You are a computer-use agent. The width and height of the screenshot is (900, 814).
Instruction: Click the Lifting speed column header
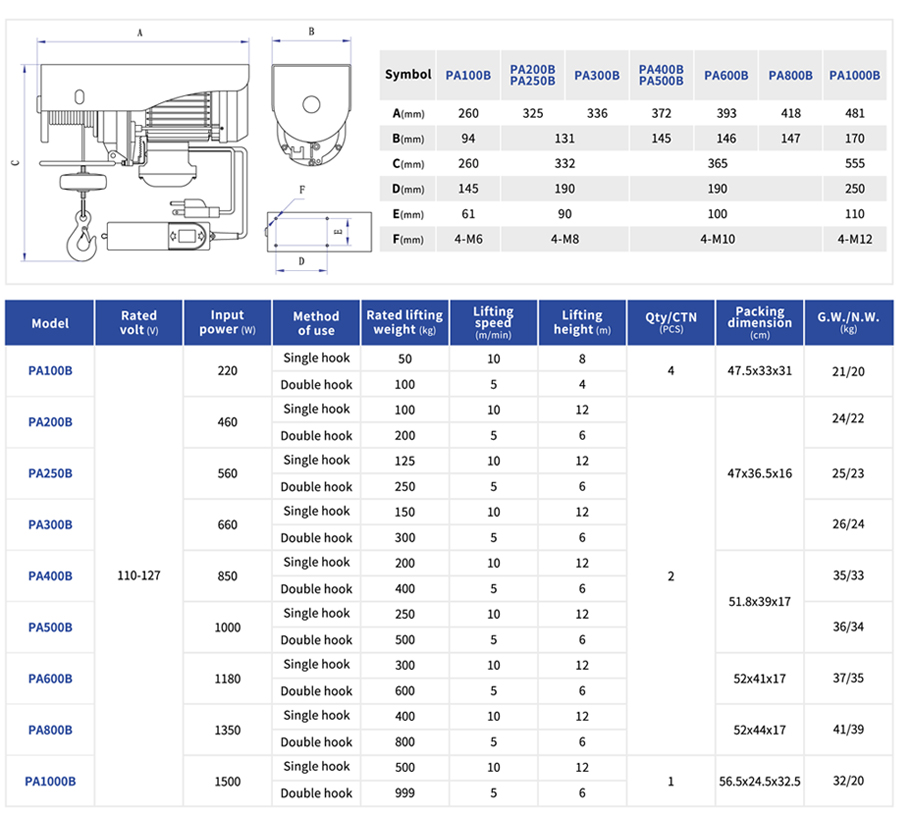coord(493,323)
